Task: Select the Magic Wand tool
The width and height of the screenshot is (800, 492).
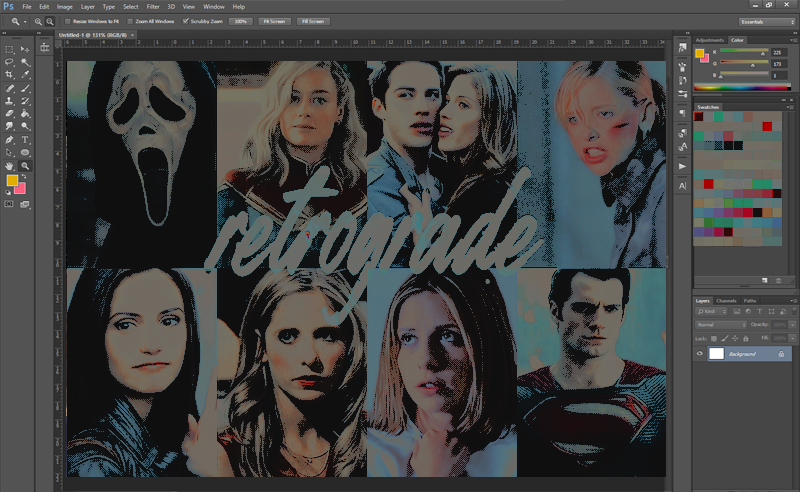Action: click(25, 62)
